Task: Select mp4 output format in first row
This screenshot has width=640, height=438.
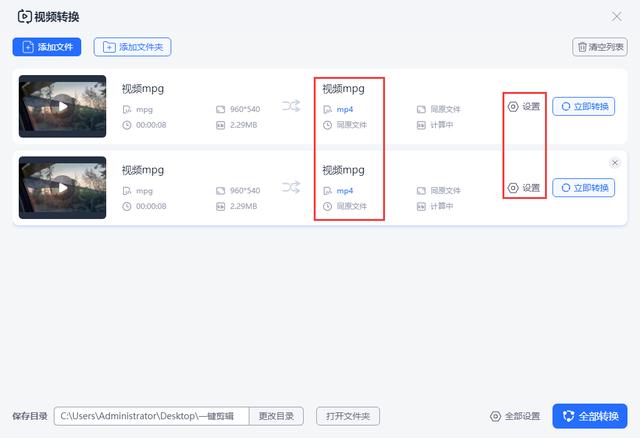Action: click(344, 108)
